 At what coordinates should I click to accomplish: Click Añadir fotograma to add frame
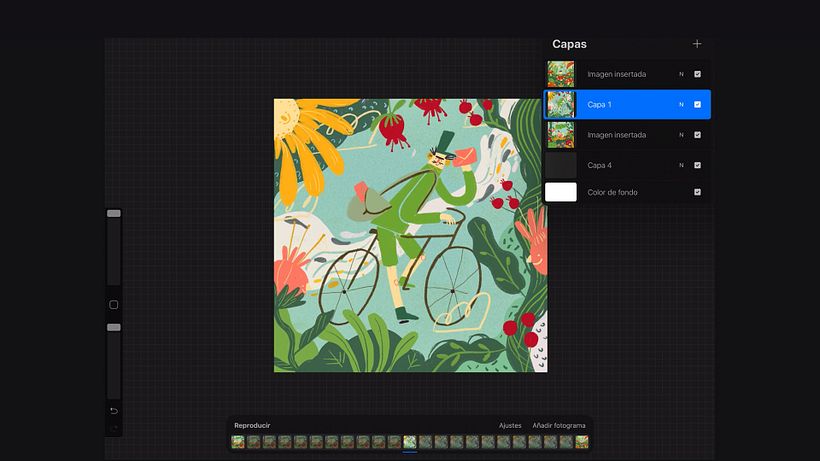(x=559, y=425)
